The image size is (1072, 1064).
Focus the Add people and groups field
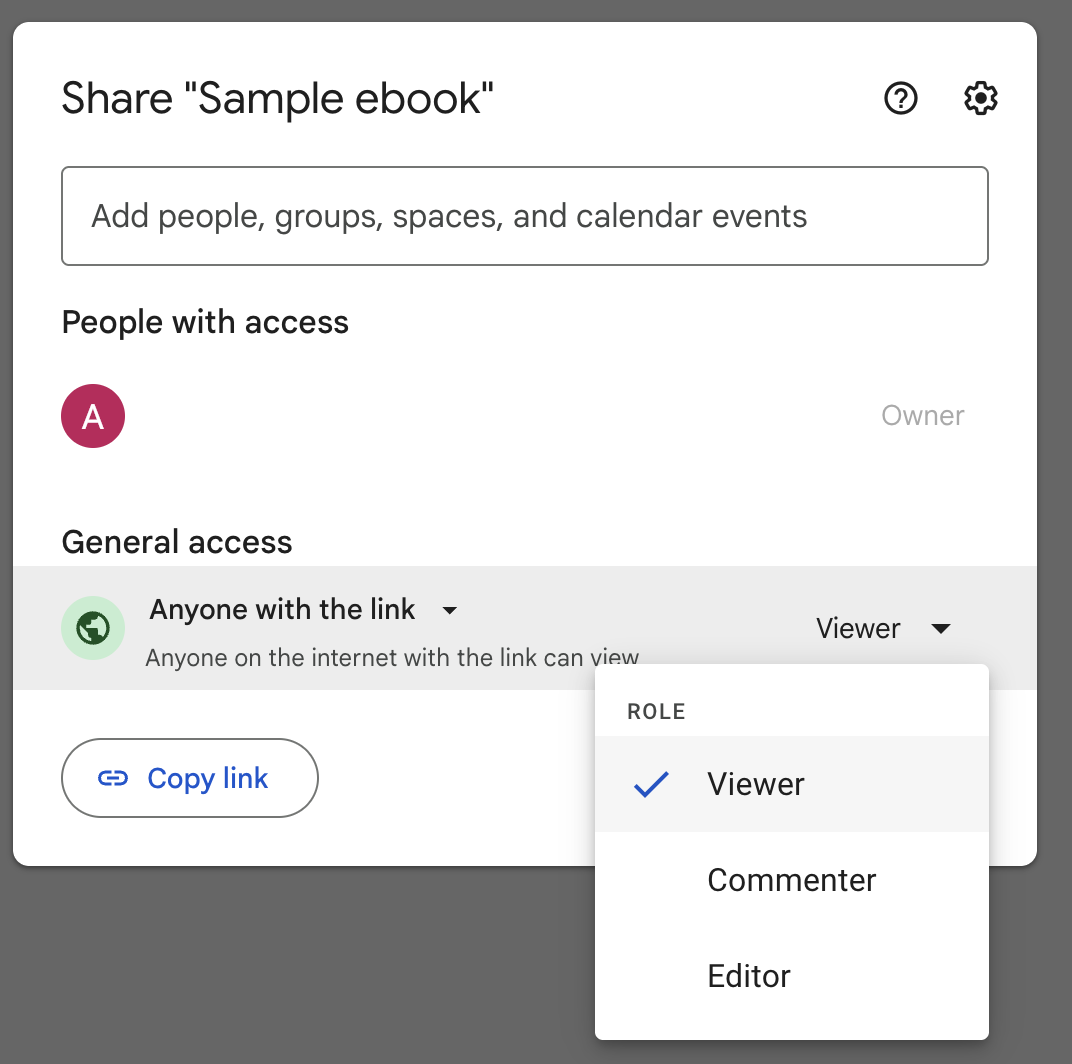[x=524, y=216]
